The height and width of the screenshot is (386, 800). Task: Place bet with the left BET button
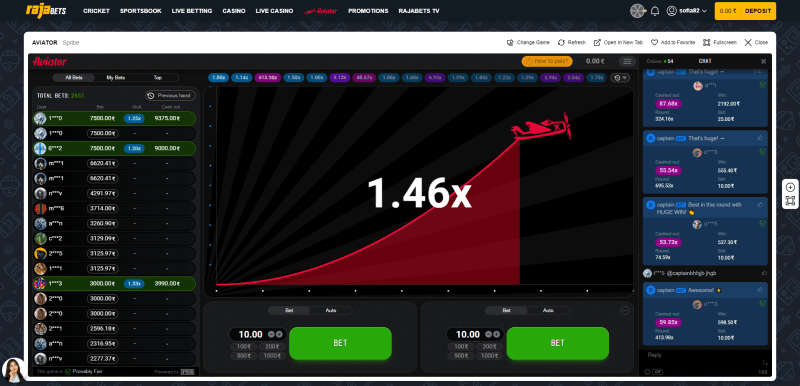[340, 343]
